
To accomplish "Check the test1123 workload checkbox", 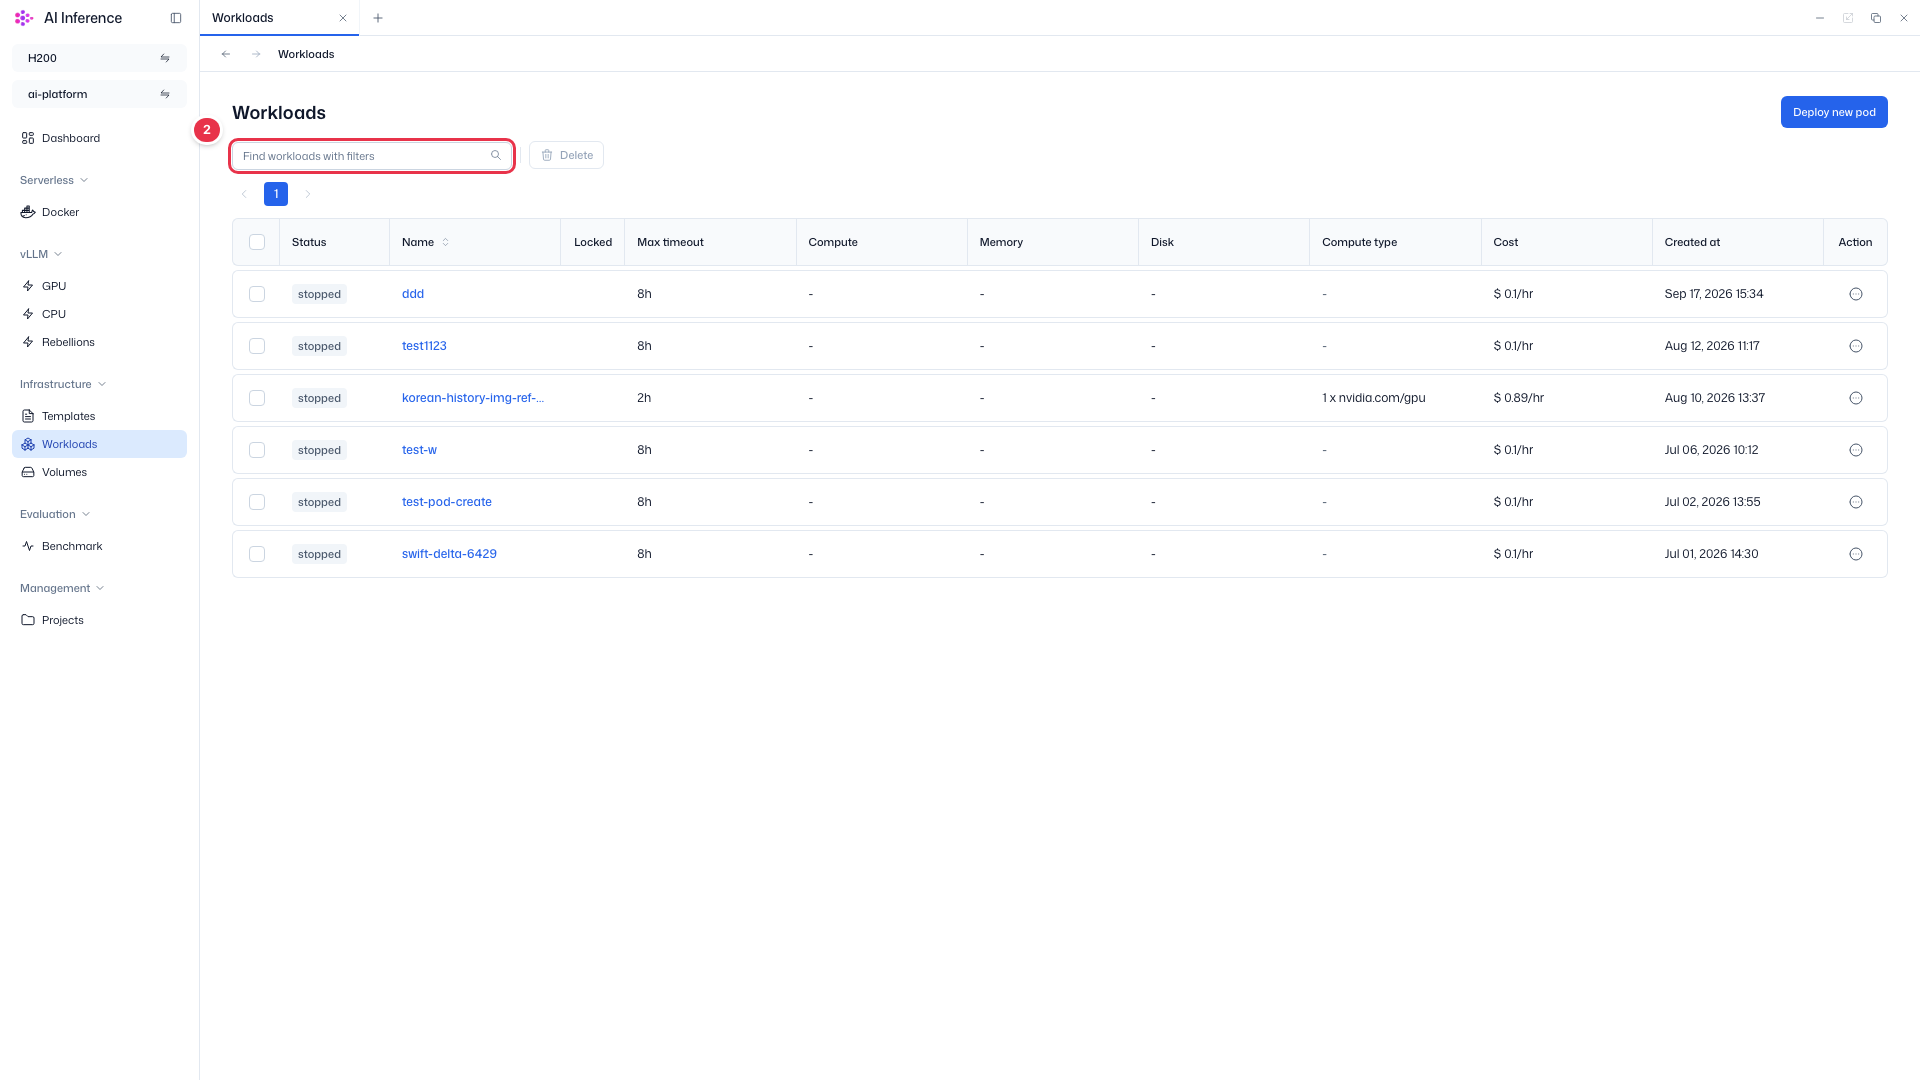I will pyautogui.click(x=257, y=346).
